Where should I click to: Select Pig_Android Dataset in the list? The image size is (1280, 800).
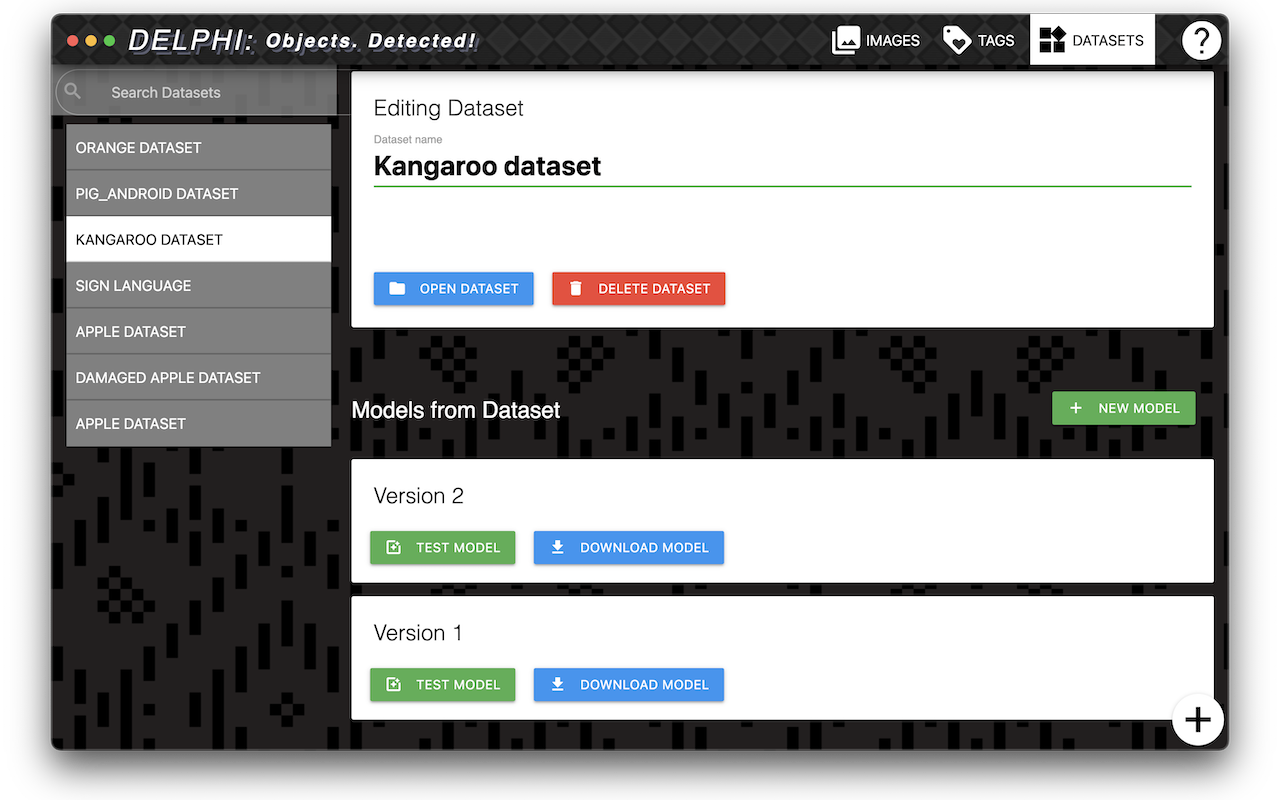coord(198,194)
